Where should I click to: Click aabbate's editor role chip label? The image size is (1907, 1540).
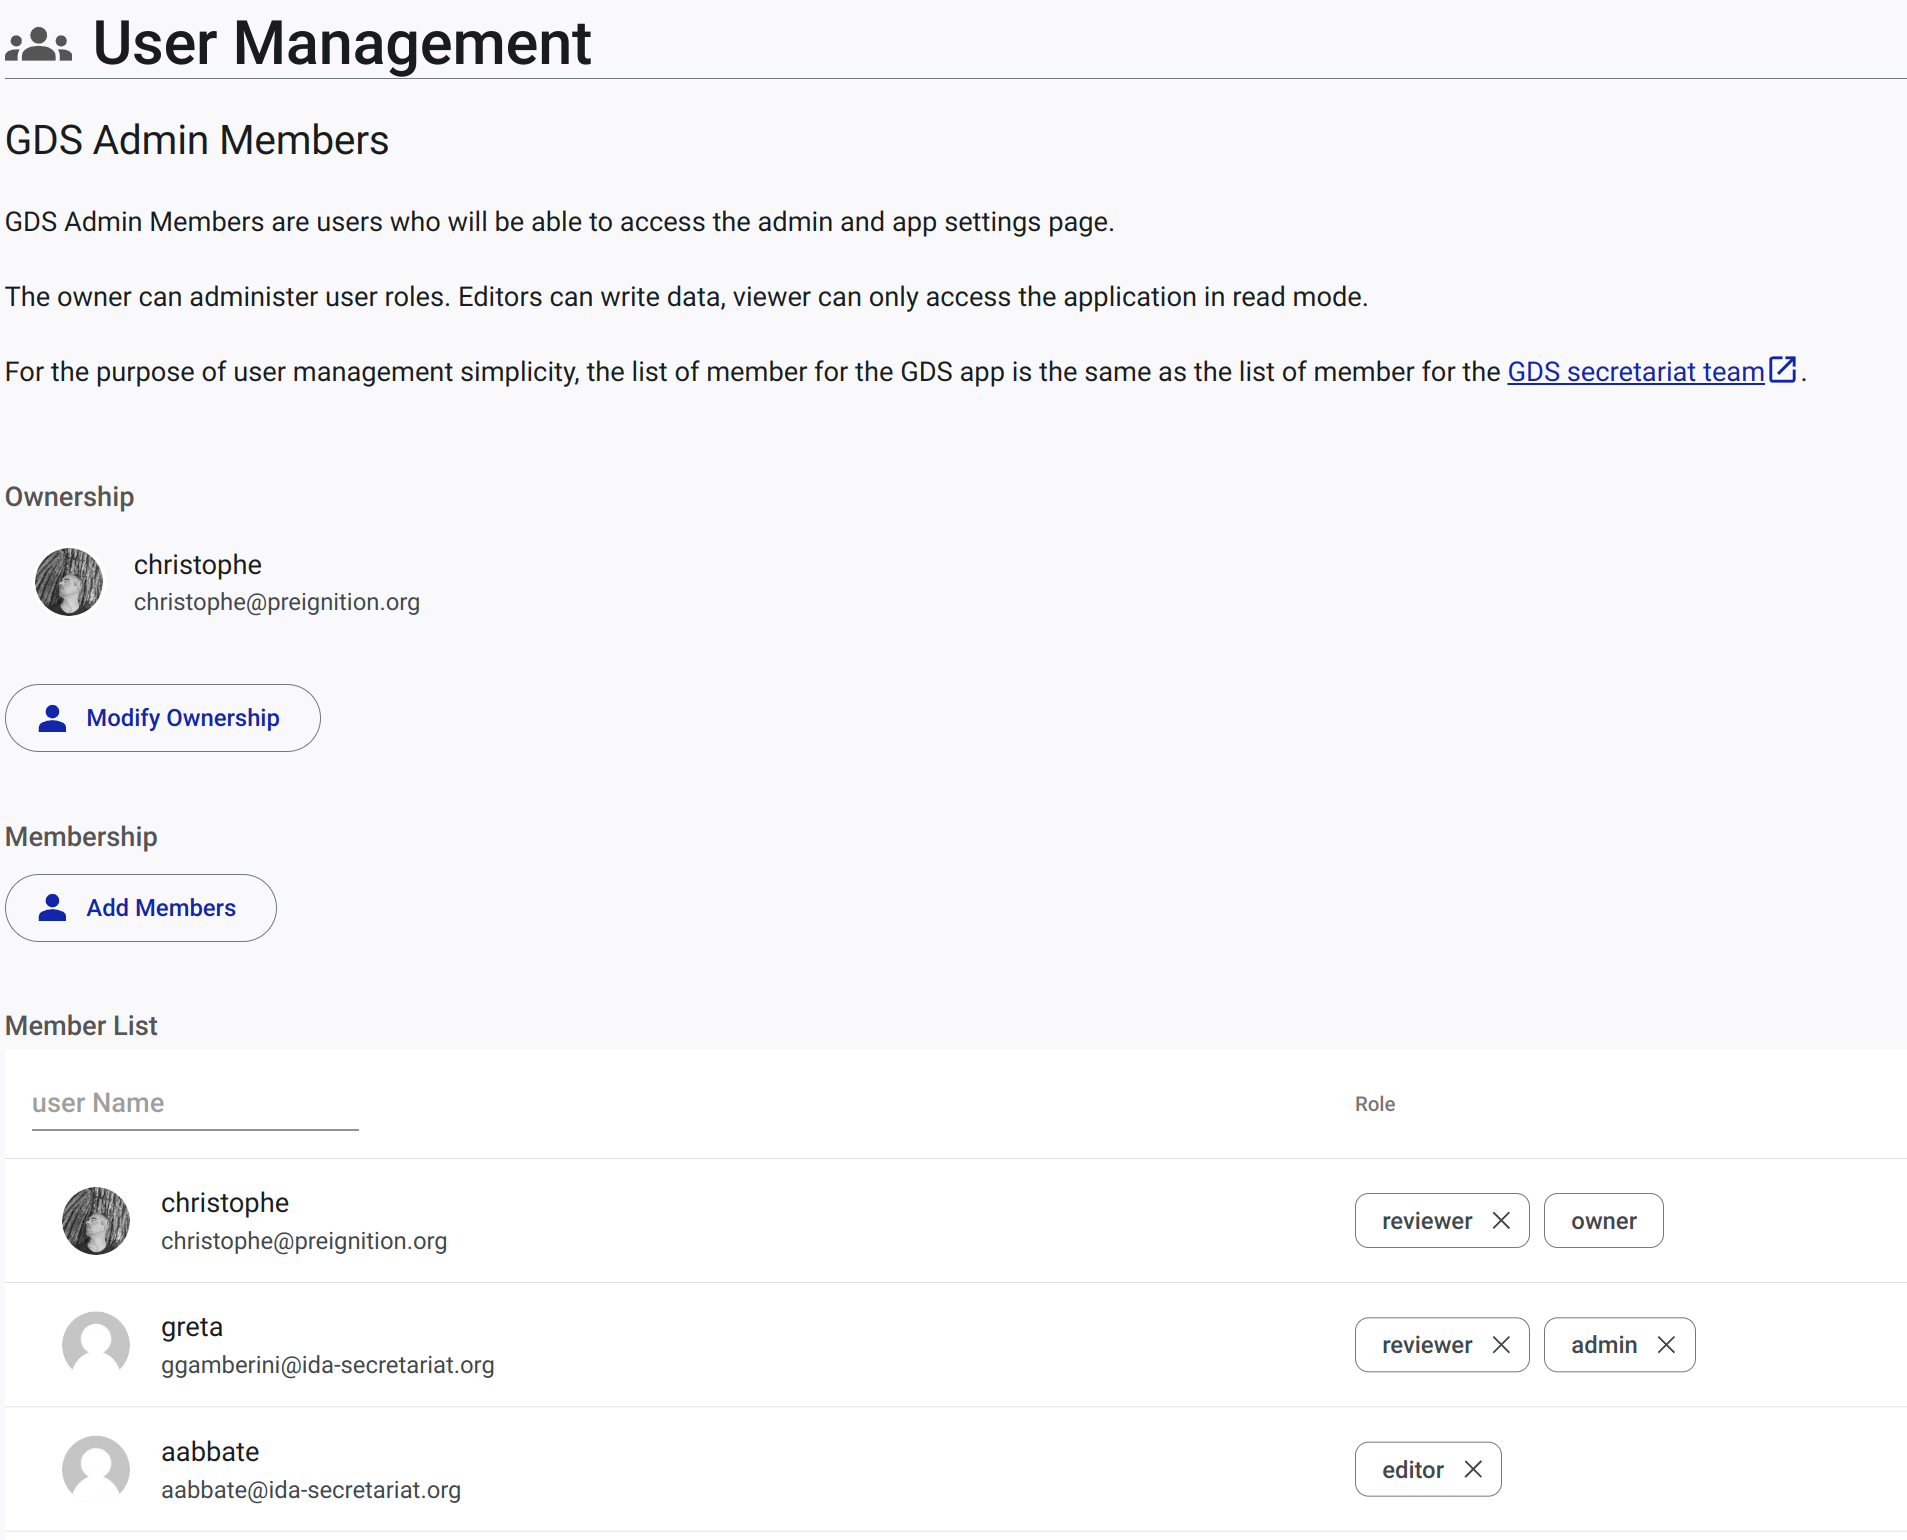[x=1413, y=1469]
